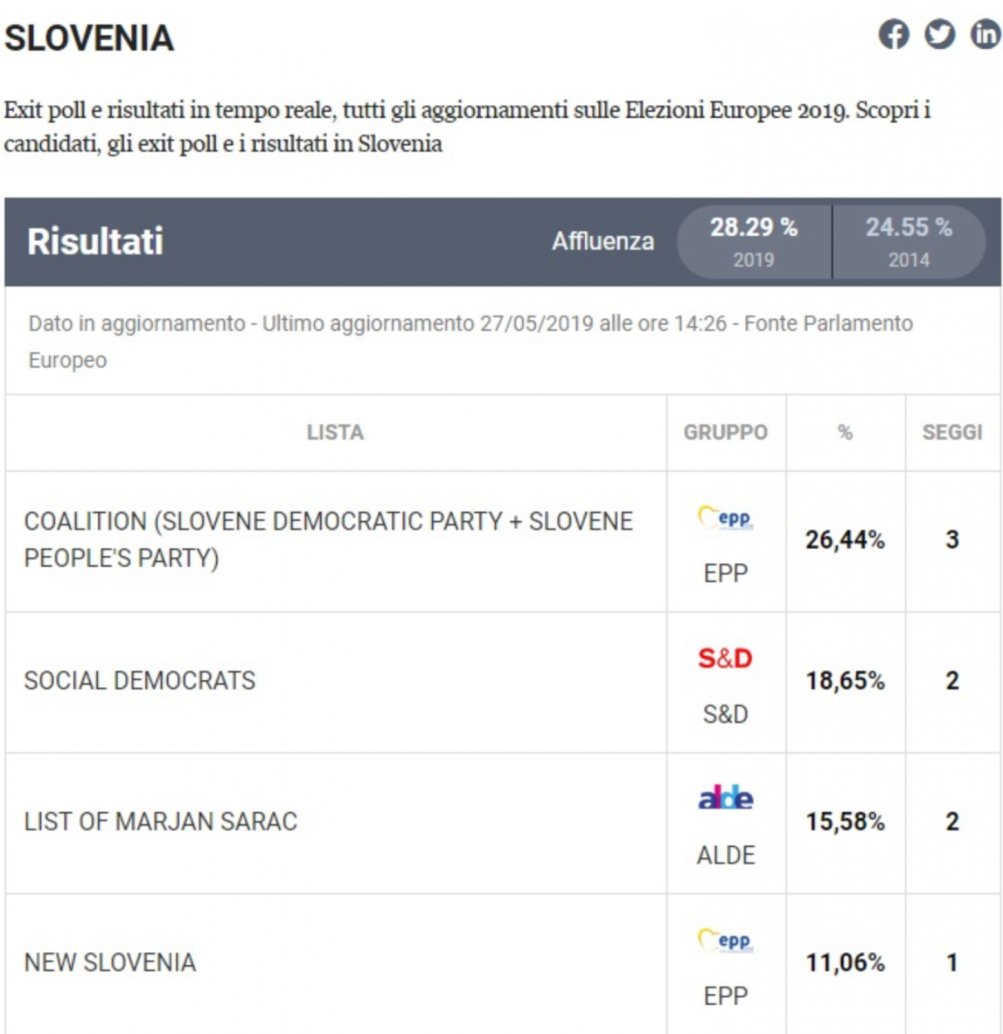Select the 24.55 % 2014 turnout pill
Image resolution: width=1003 pixels, height=1034 pixels.
tap(909, 241)
